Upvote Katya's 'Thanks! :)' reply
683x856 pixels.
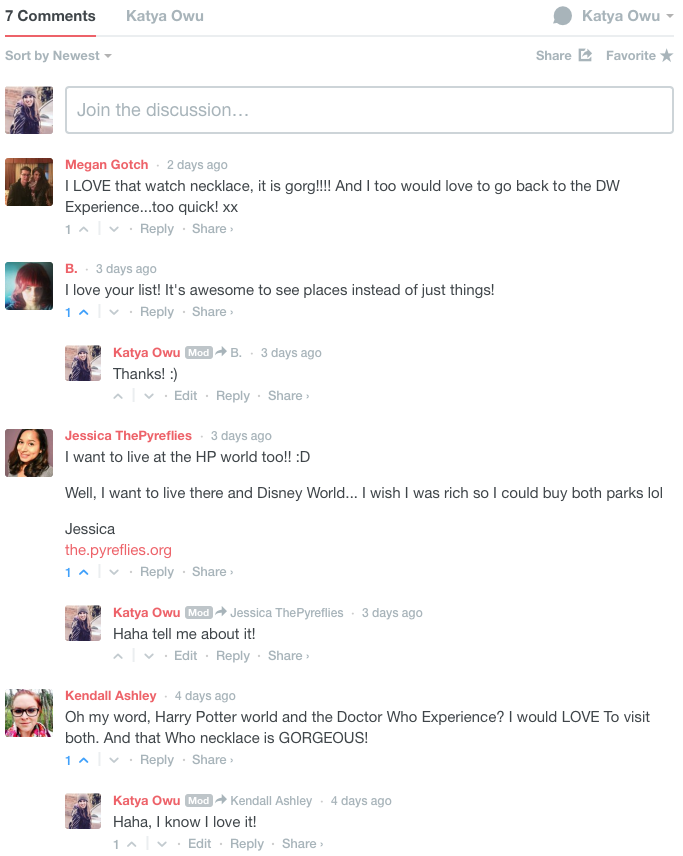(118, 396)
